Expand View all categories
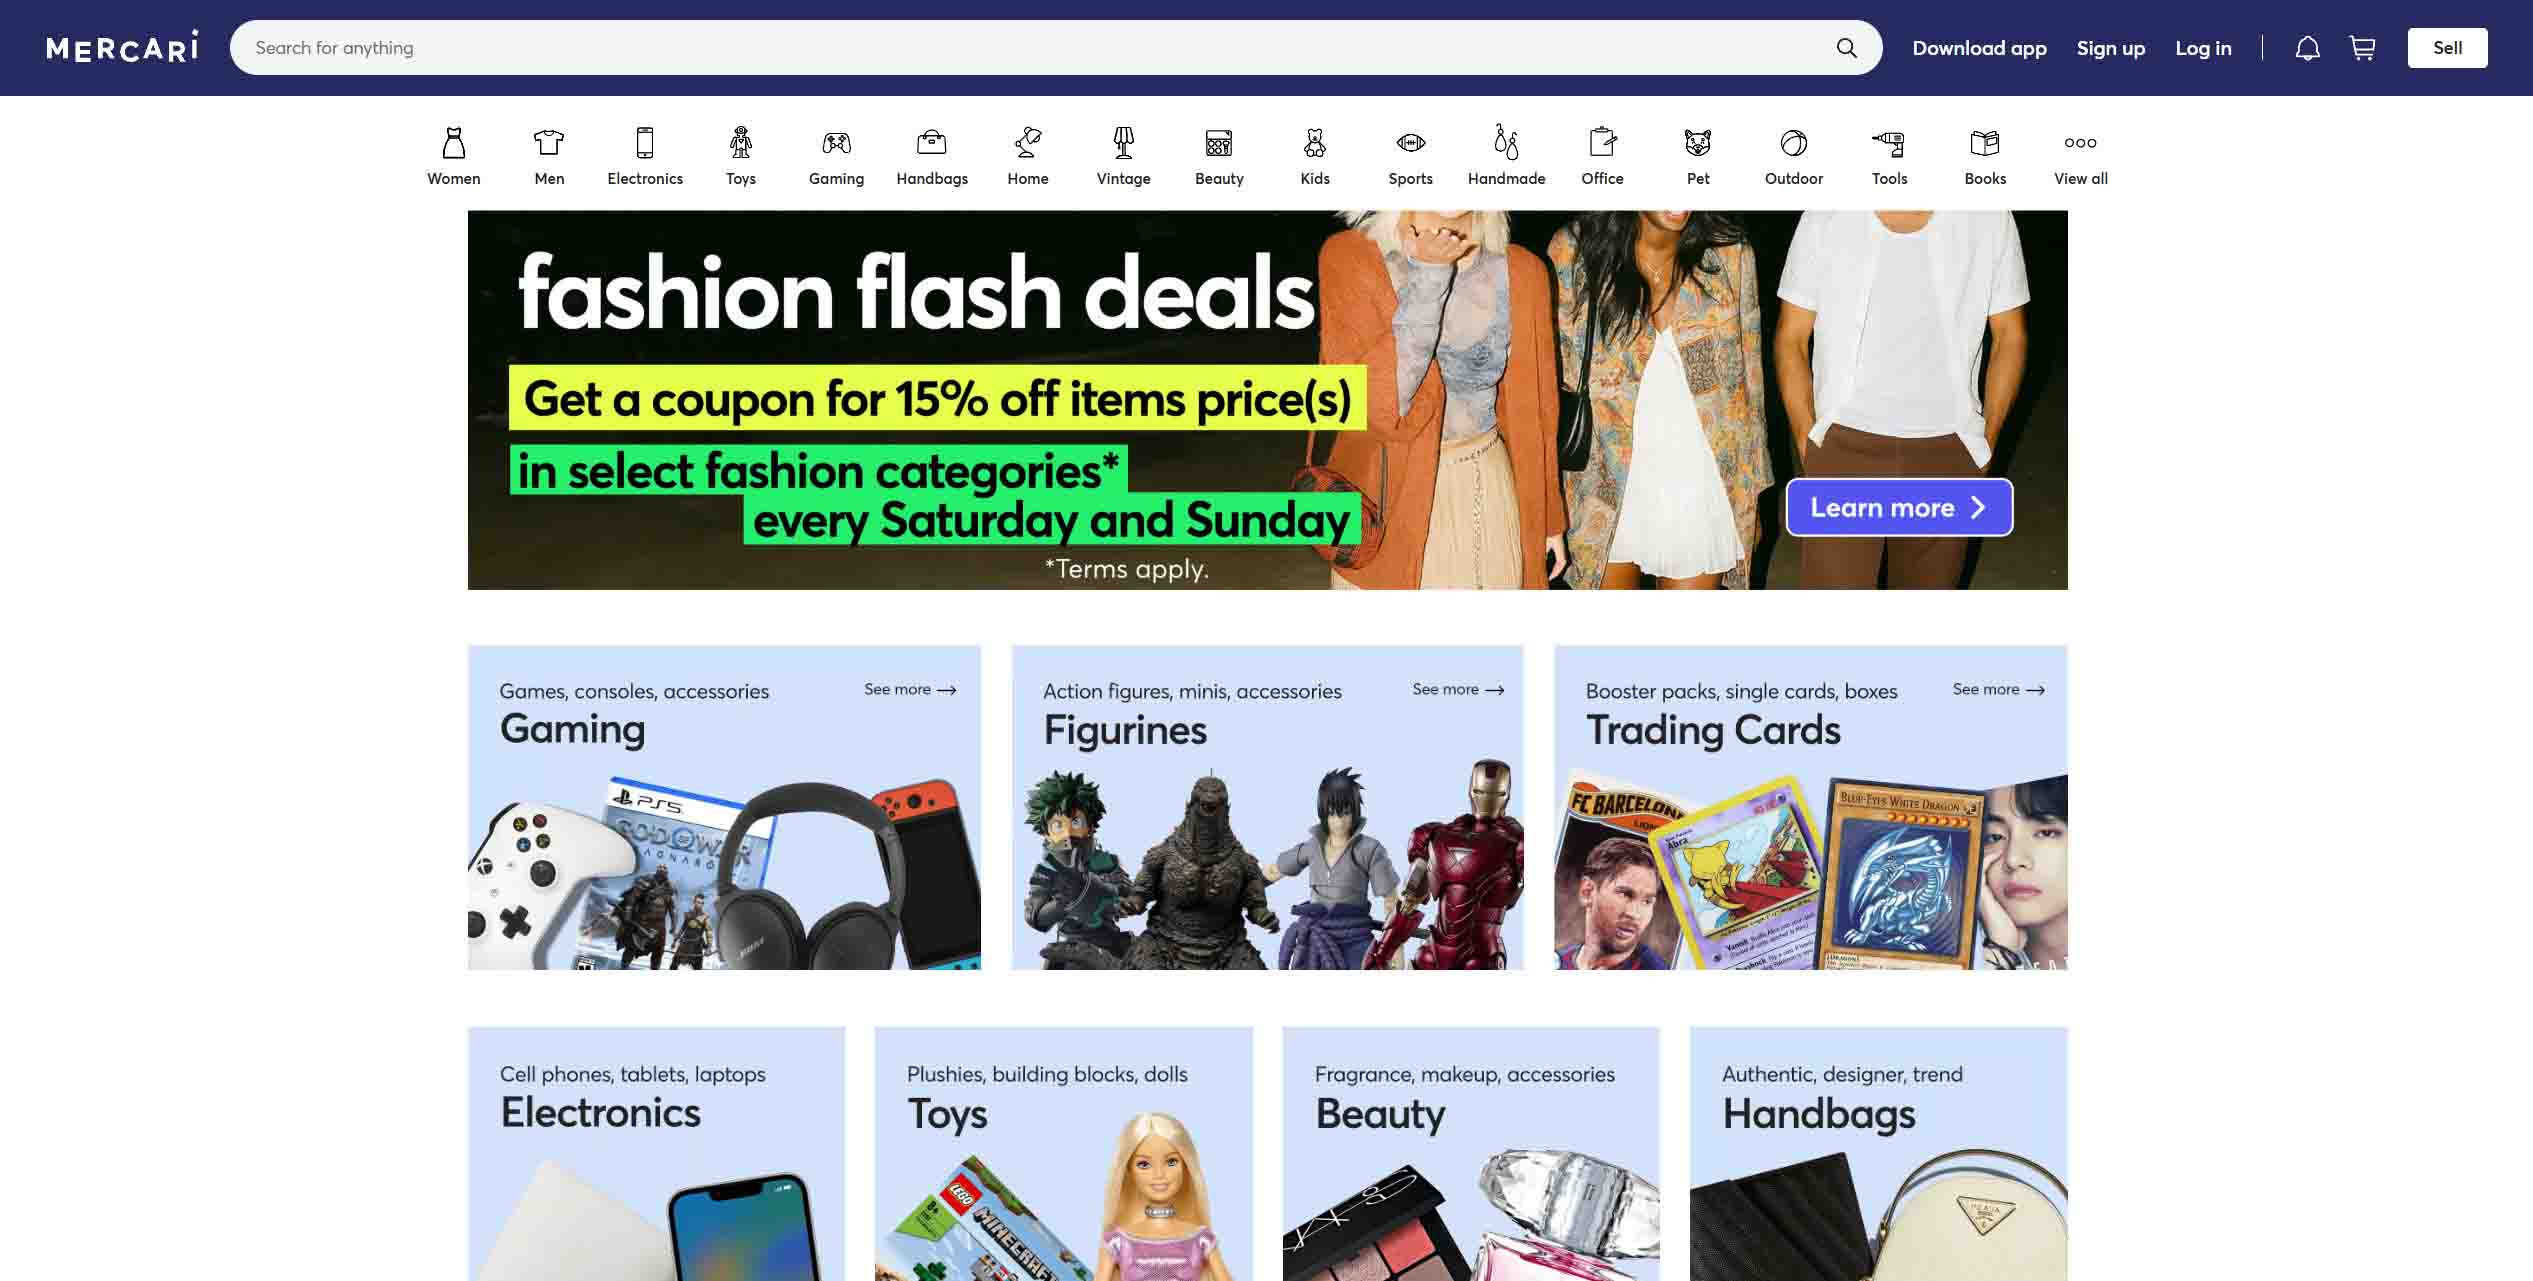2533x1281 pixels. [x=2080, y=156]
